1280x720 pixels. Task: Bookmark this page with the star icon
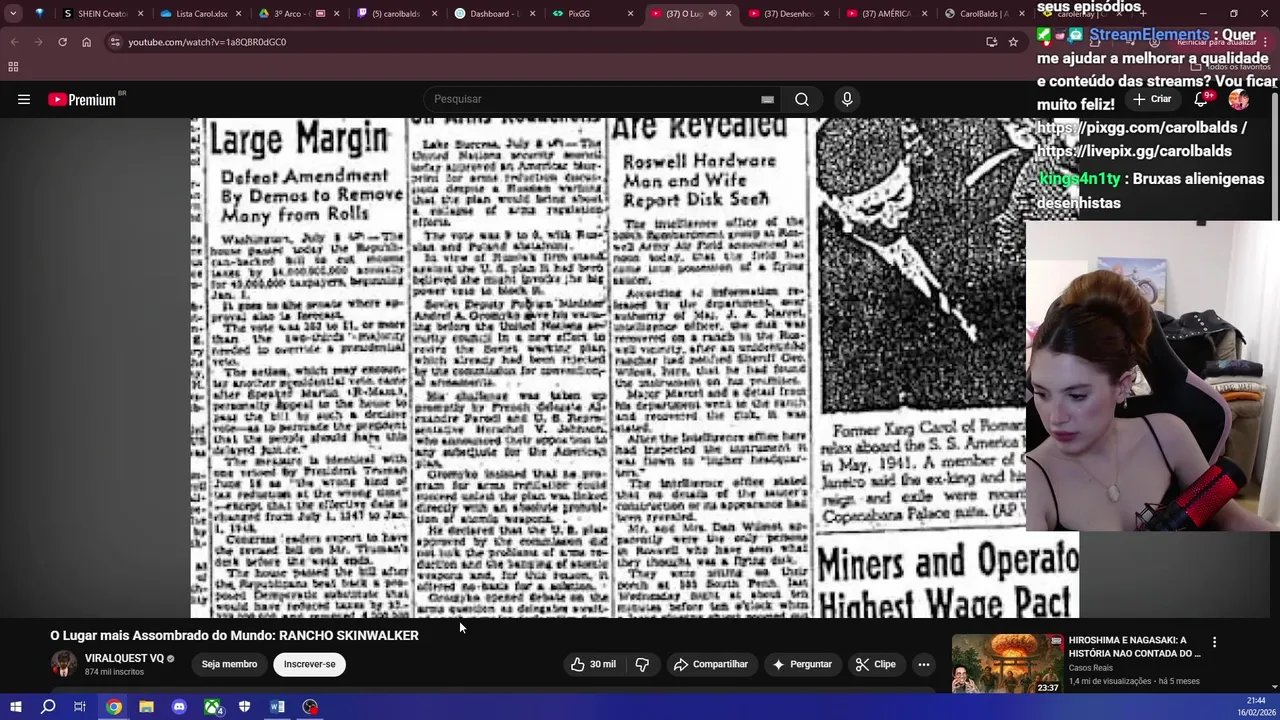[1013, 42]
